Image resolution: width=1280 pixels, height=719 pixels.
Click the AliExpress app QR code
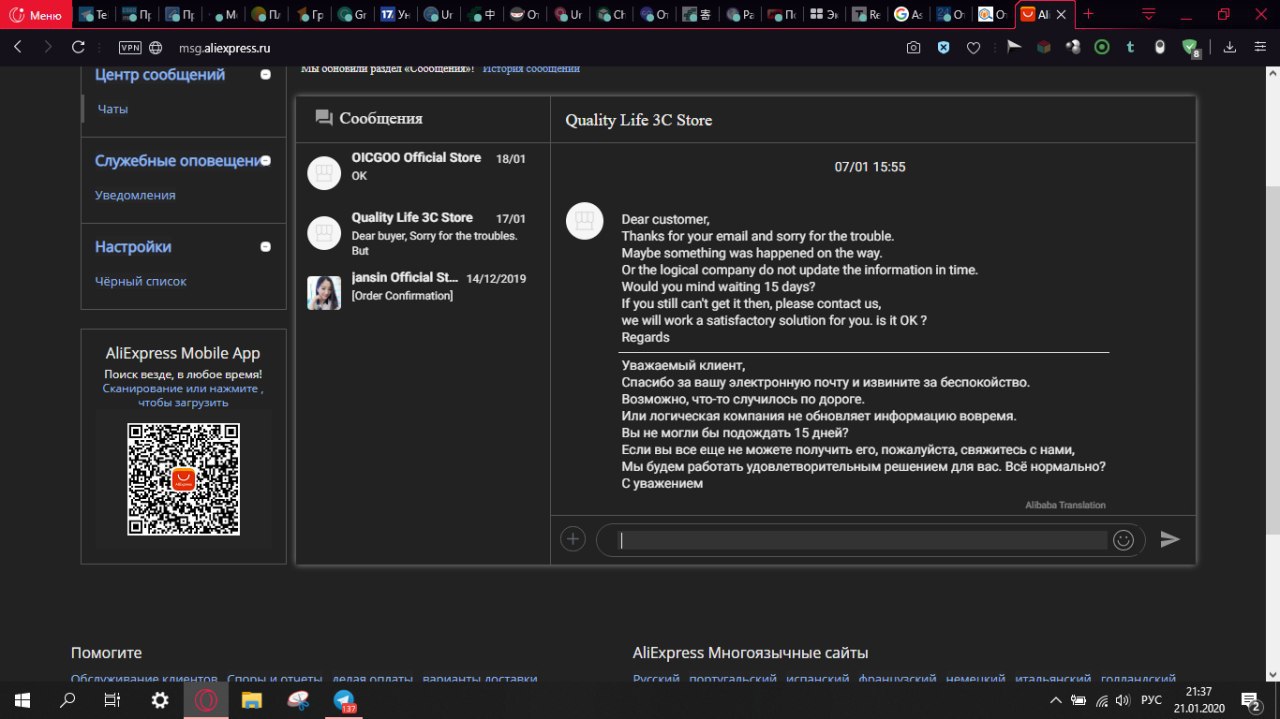tap(183, 479)
